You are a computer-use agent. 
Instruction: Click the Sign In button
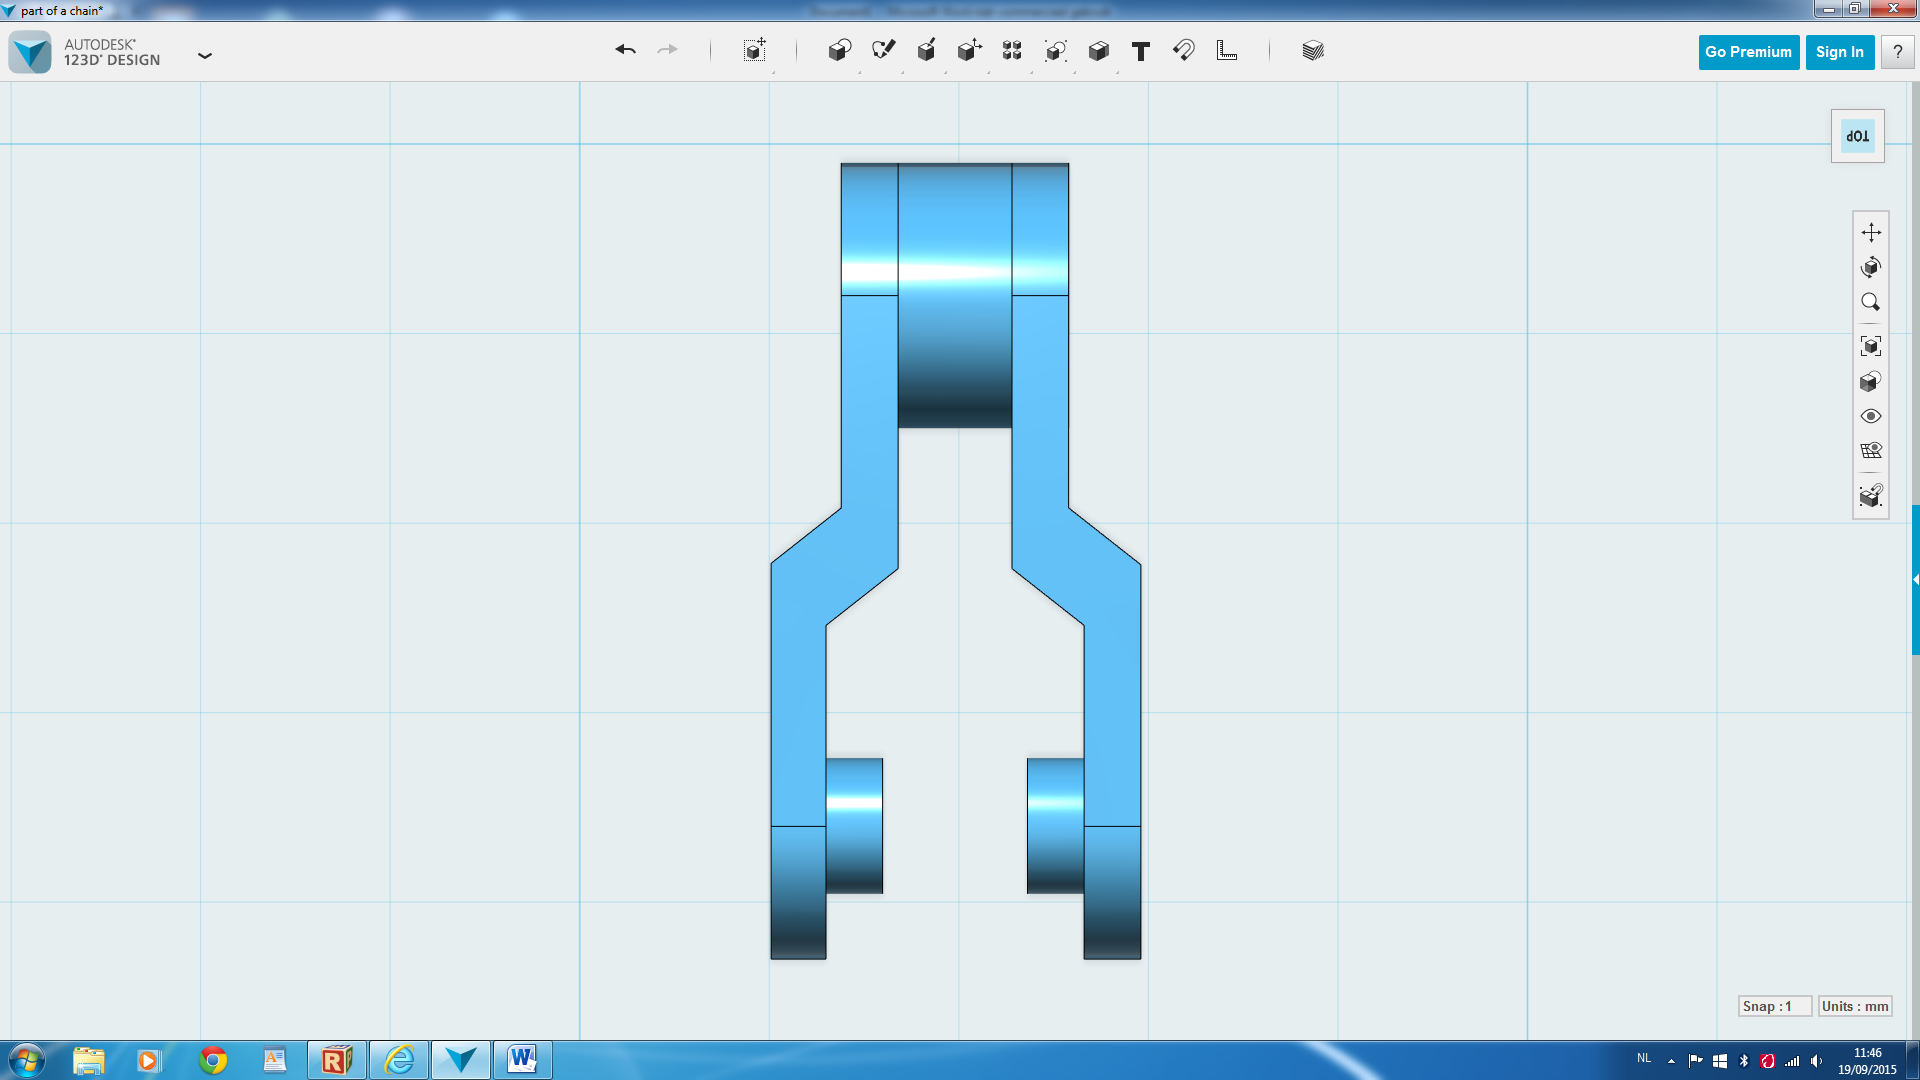coord(1840,52)
